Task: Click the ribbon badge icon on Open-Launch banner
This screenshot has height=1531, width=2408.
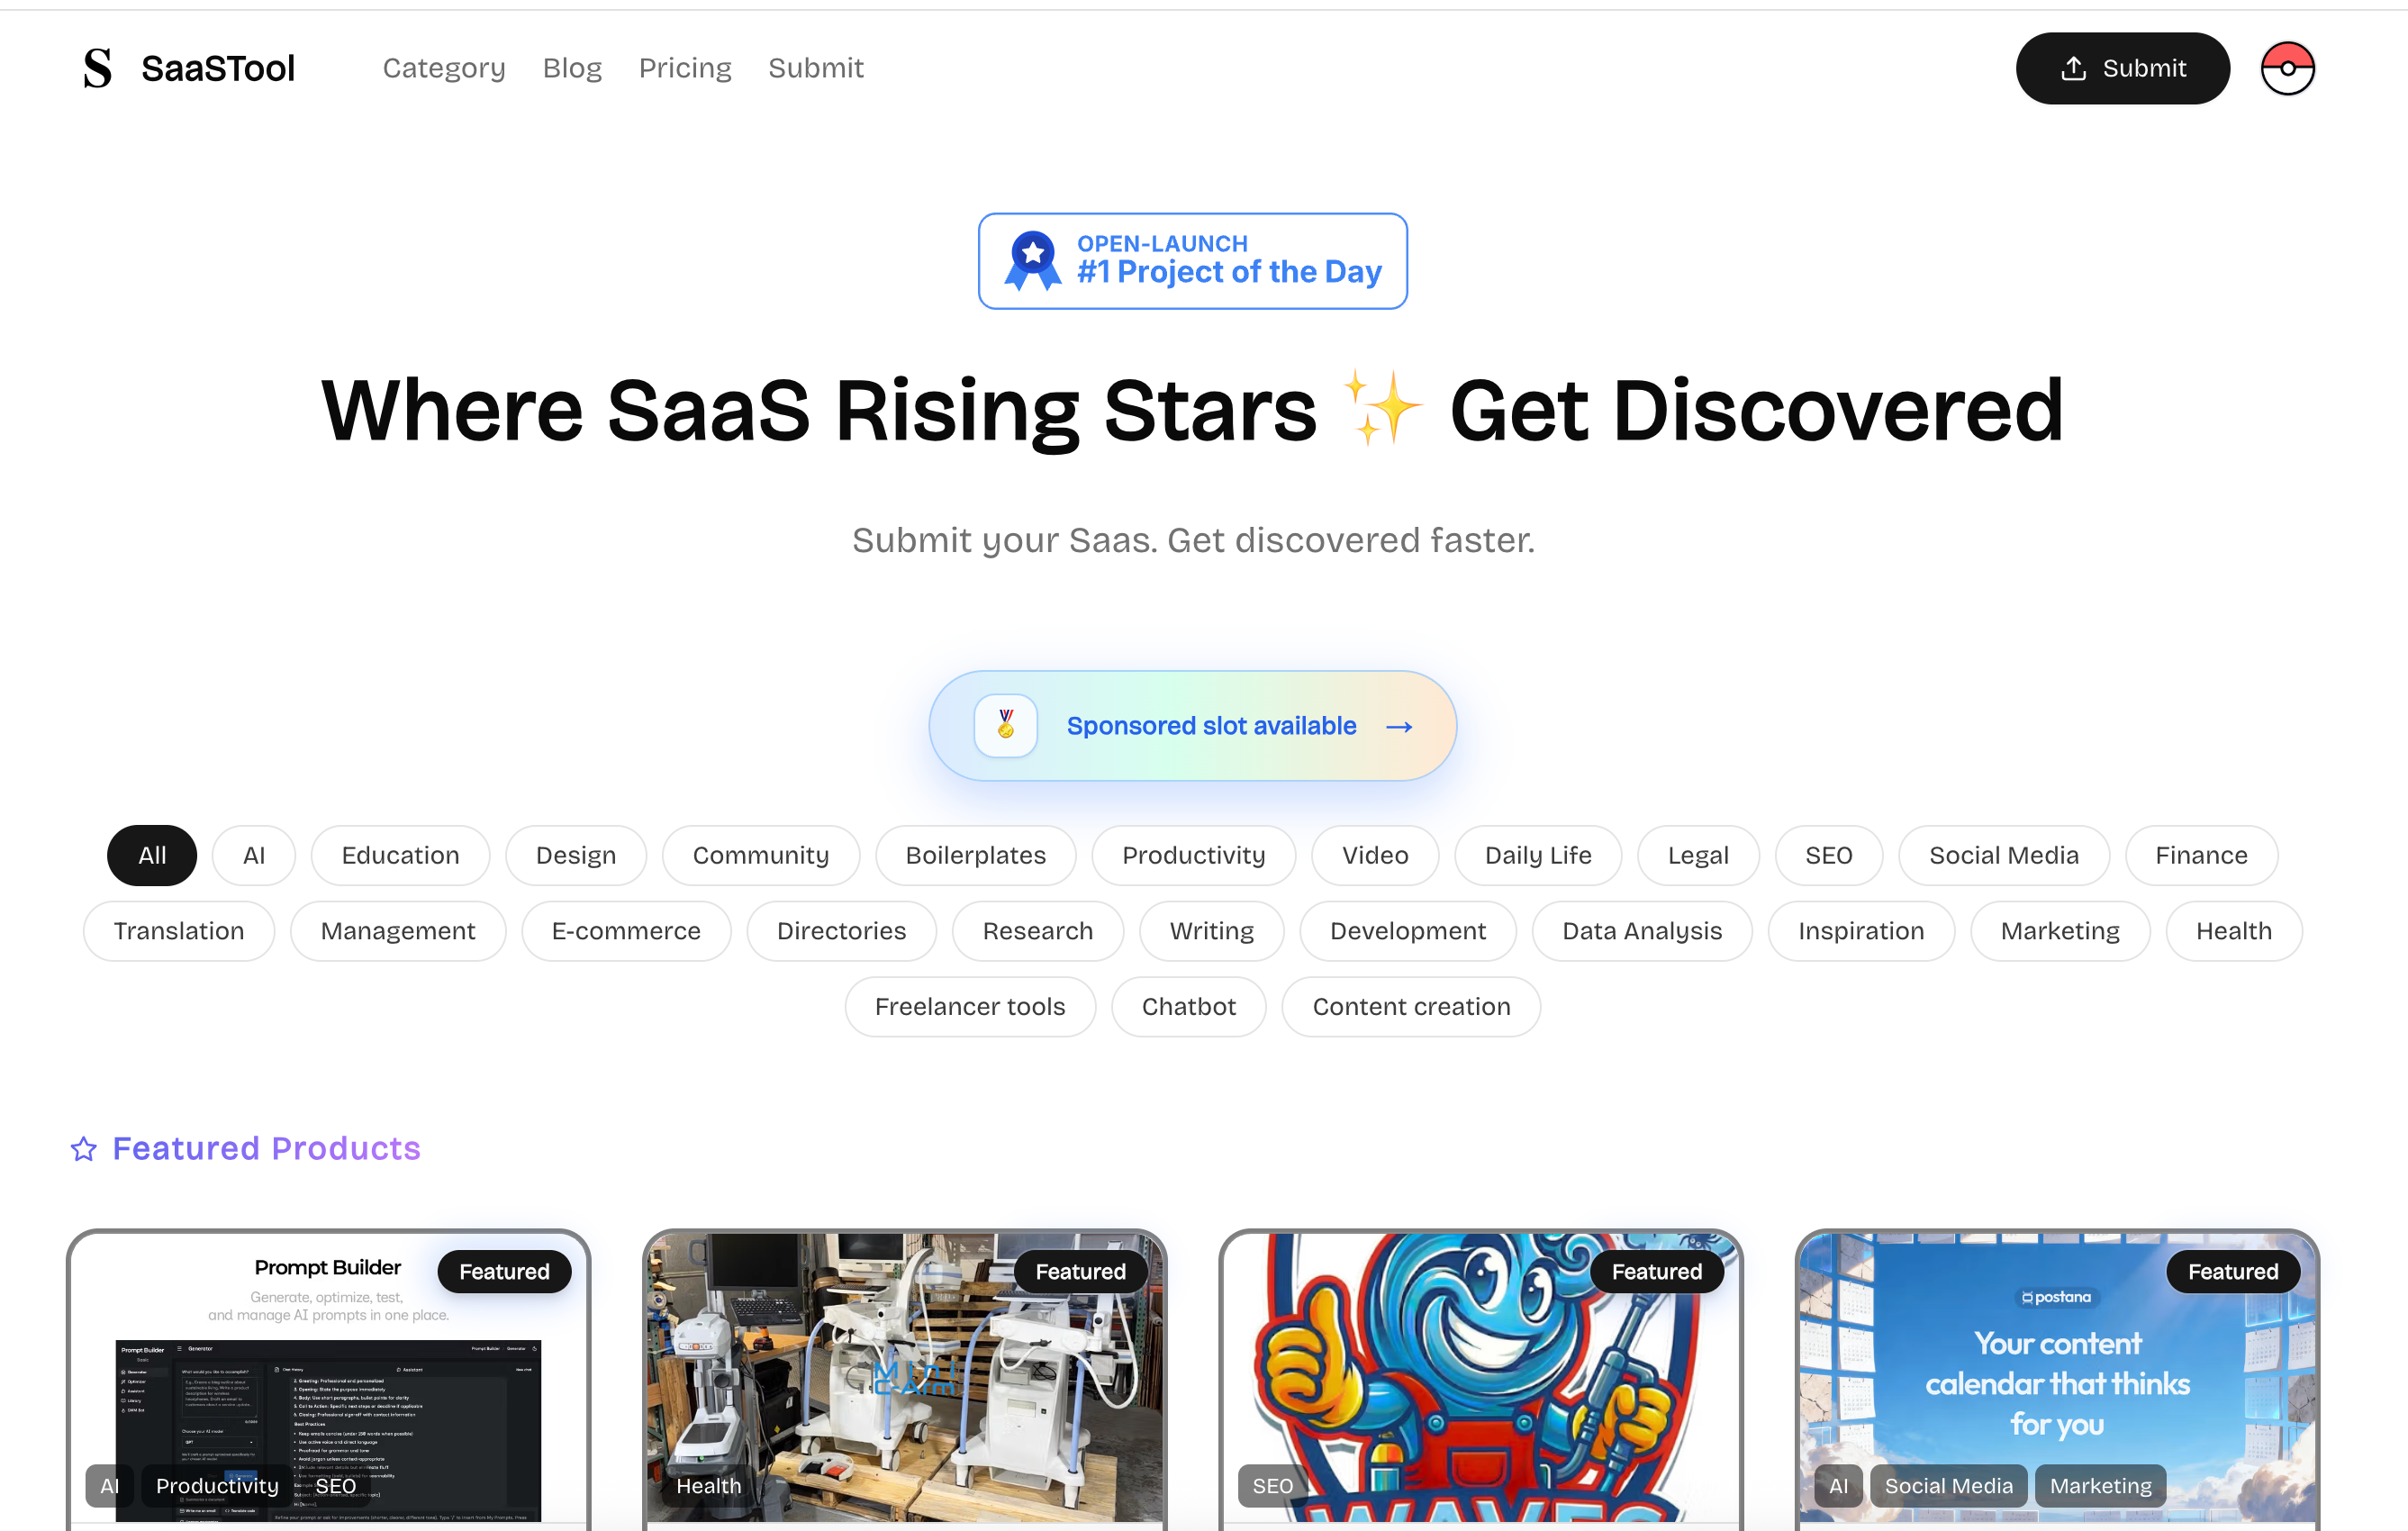Action: pos(1033,261)
